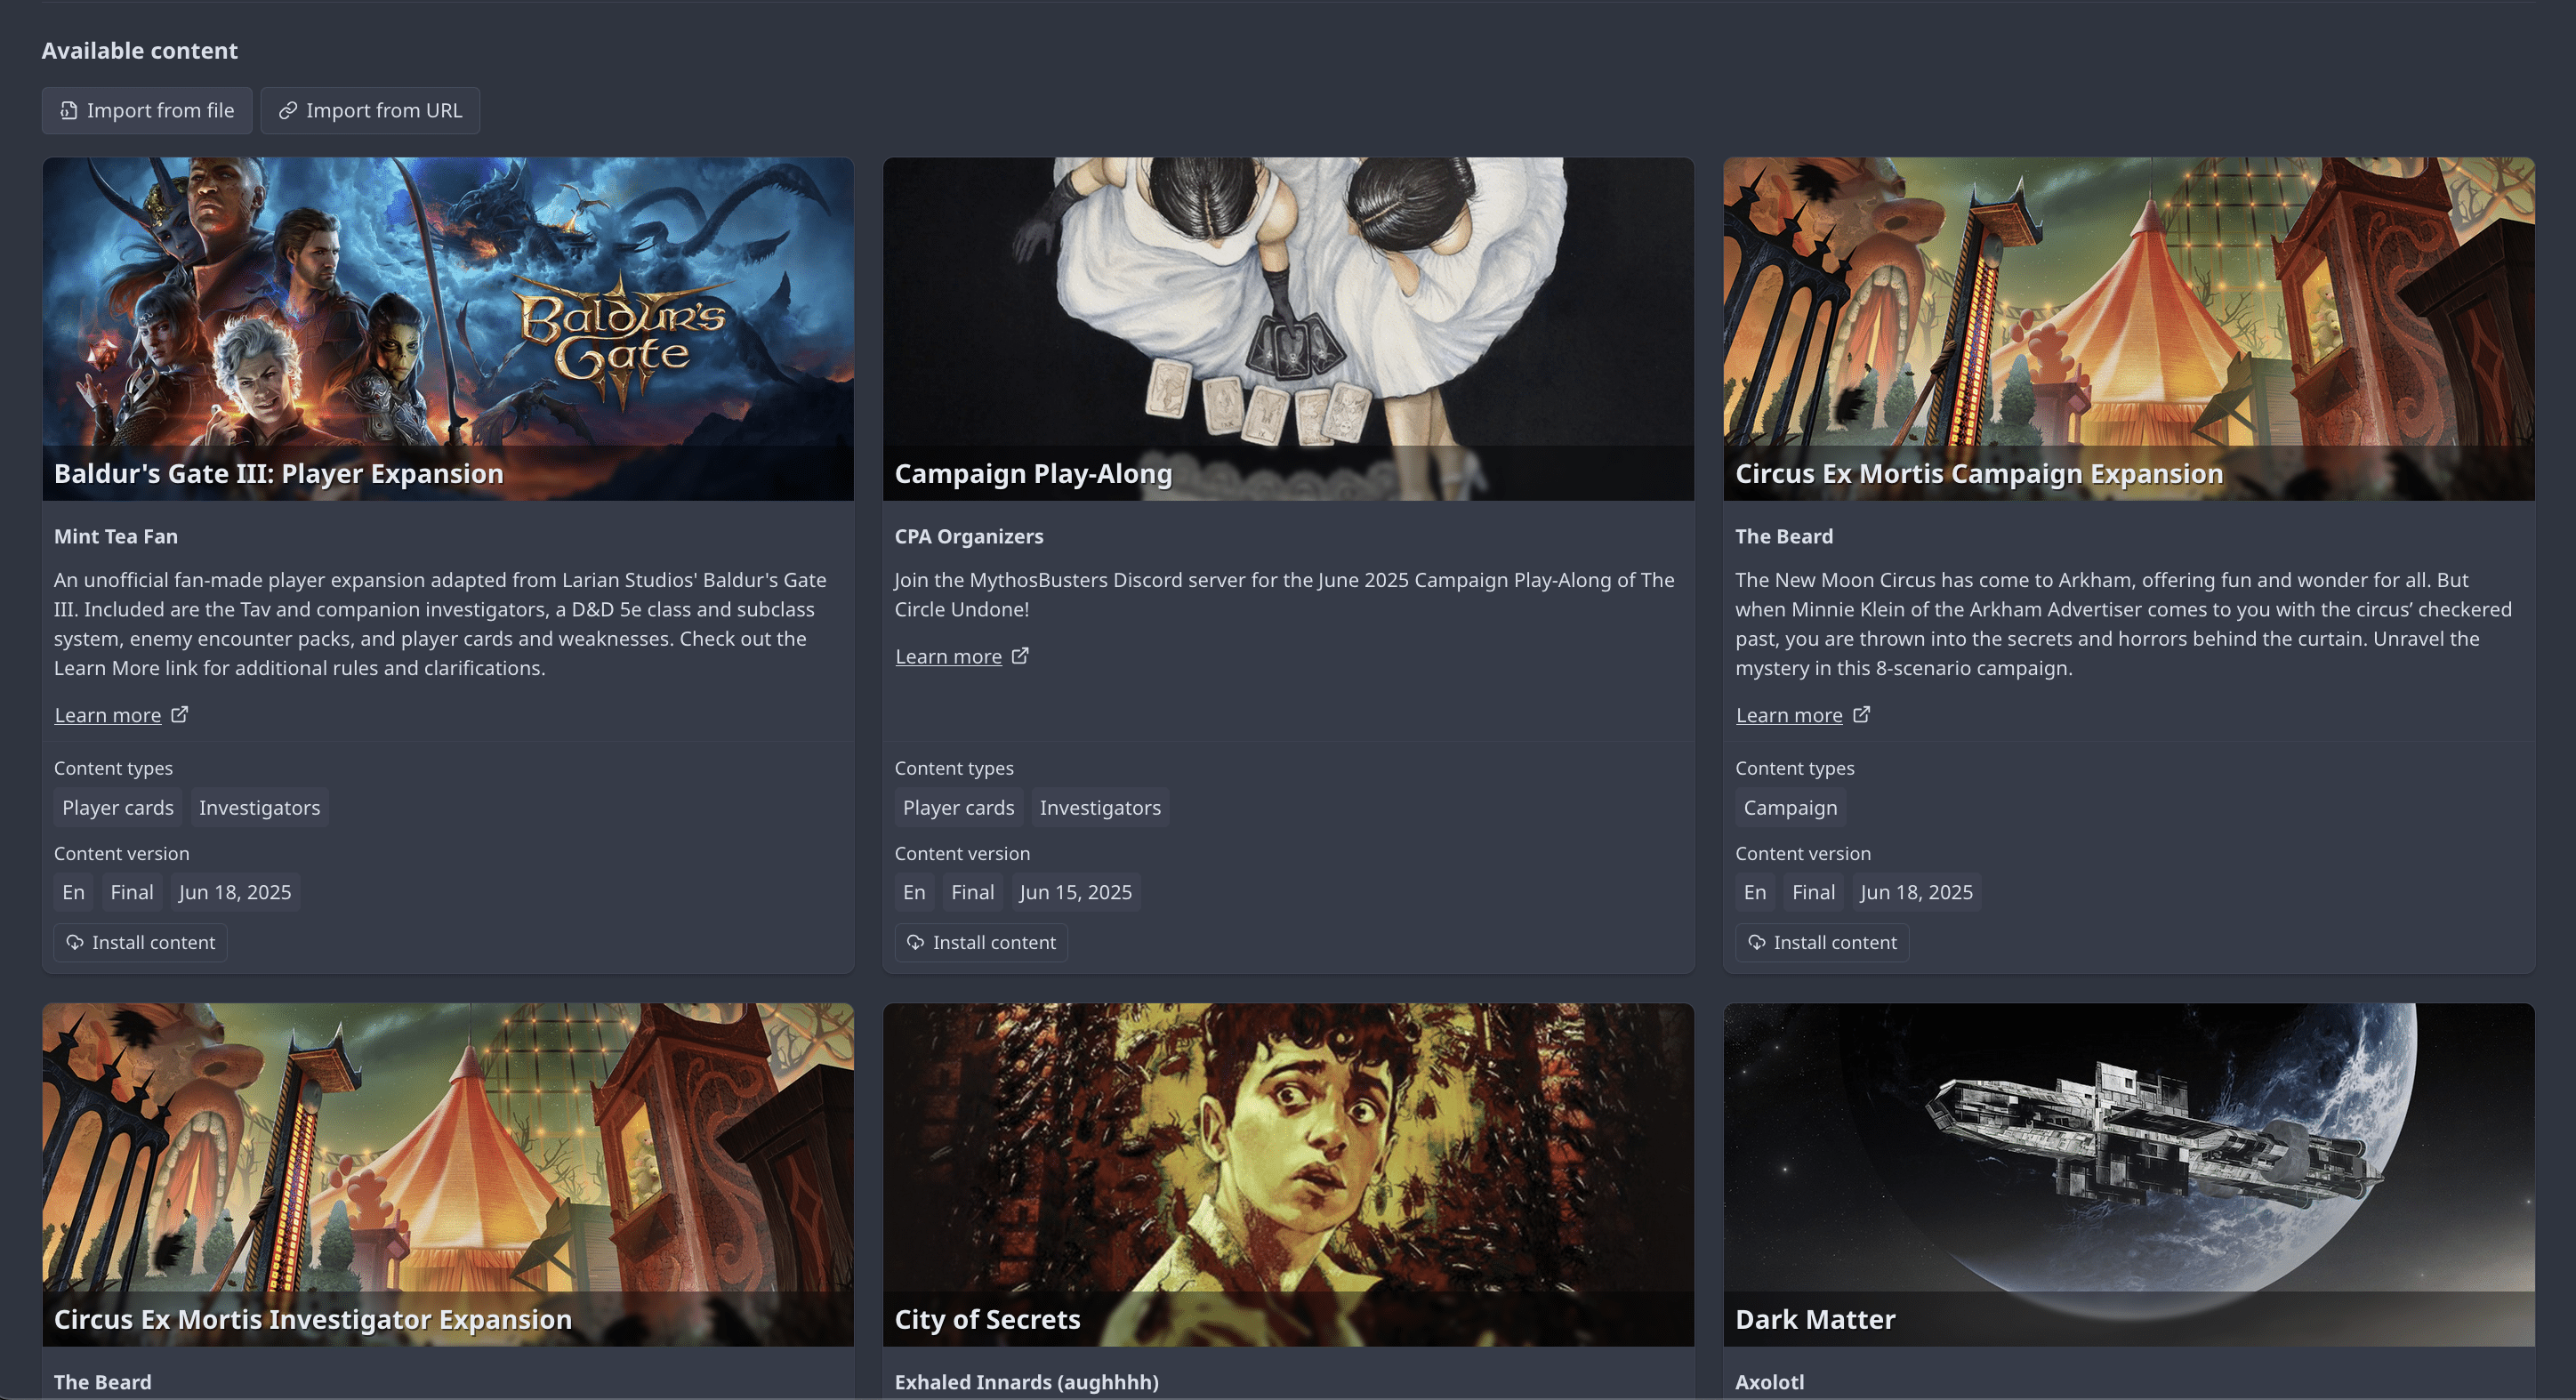The image size is (2576, 1400).
Task: Toggle the Player cards tag on Baldur's Gate card
Action: pos(117,807)
